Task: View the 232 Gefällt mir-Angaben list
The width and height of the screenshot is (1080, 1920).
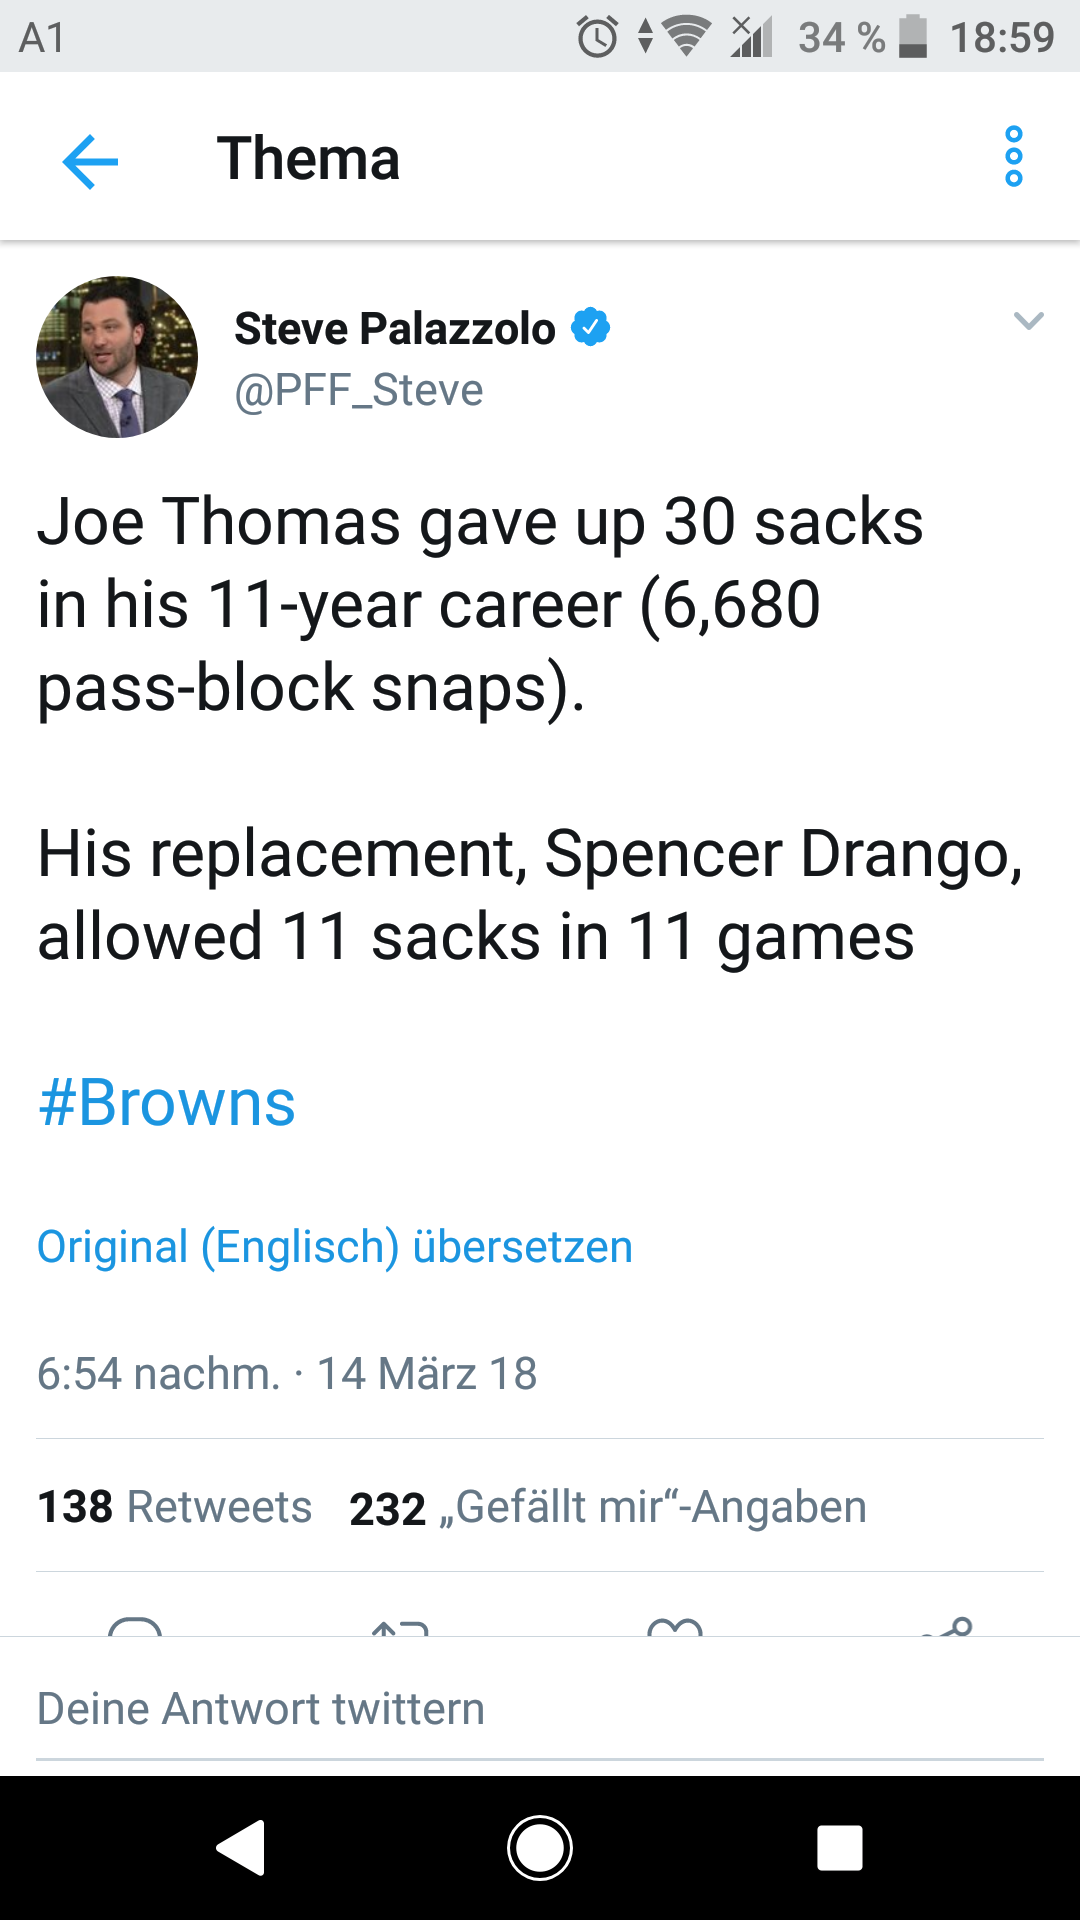Action: [x=608, y=1507]
